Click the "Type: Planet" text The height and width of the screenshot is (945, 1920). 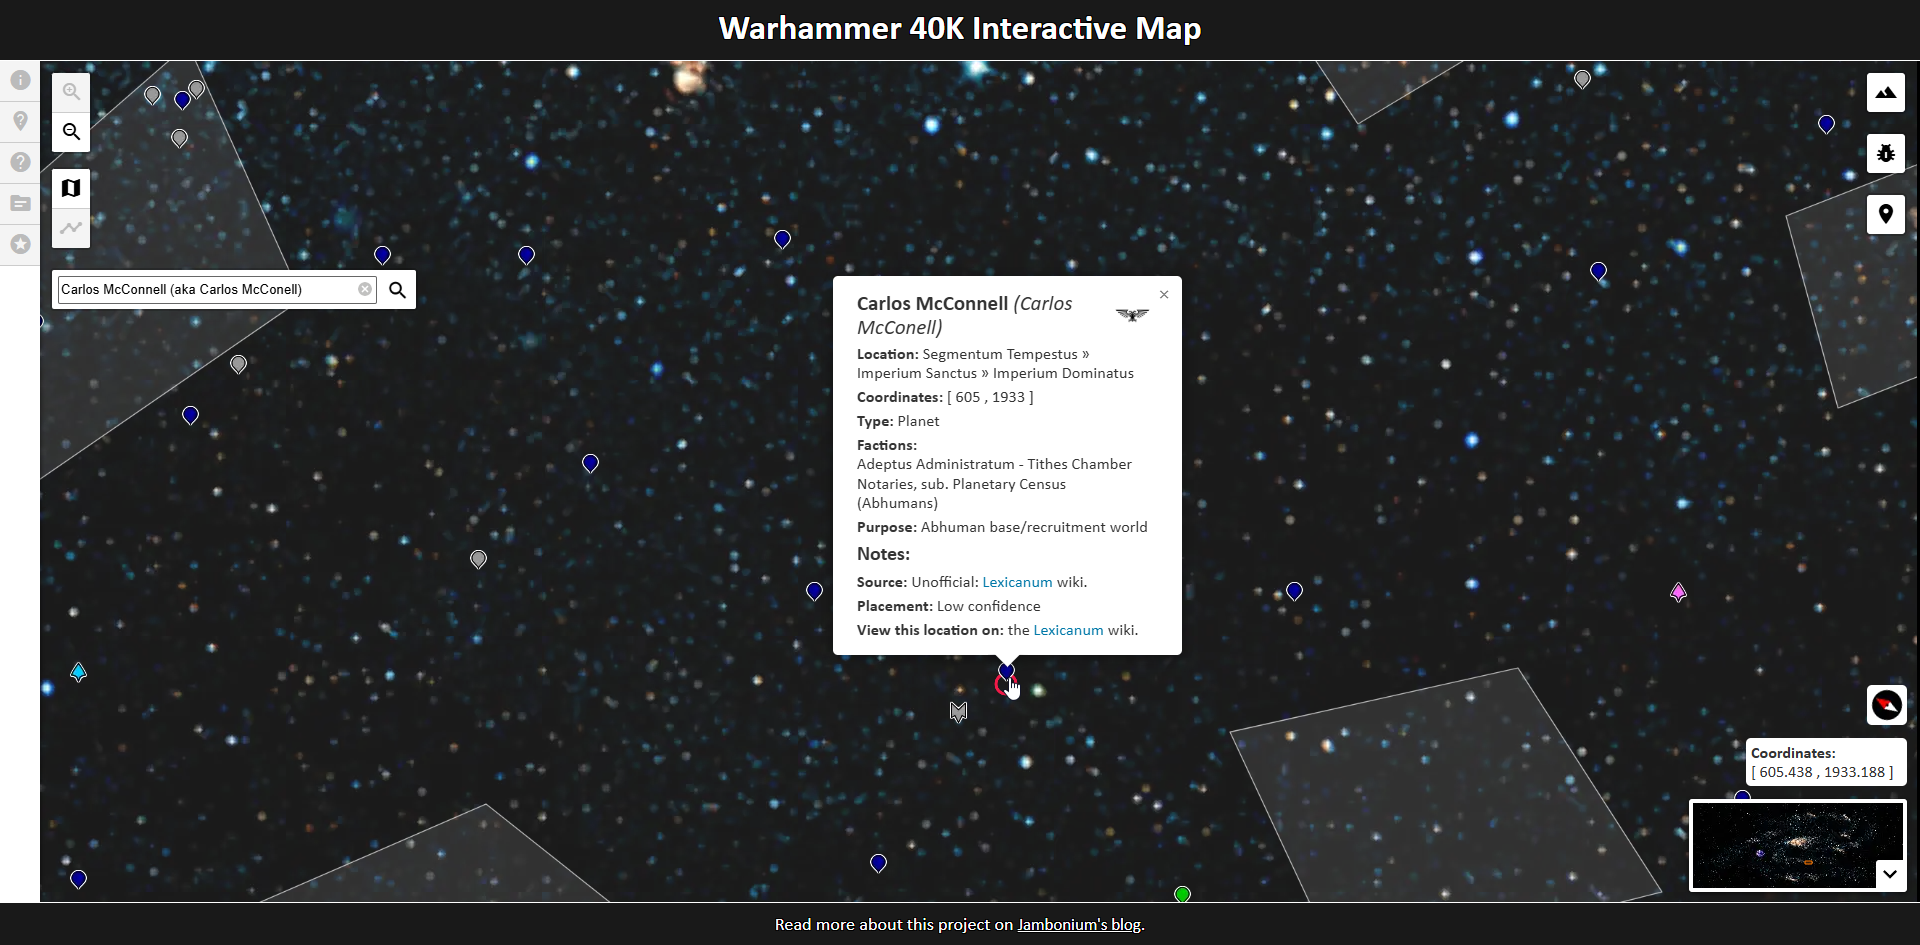898,421
